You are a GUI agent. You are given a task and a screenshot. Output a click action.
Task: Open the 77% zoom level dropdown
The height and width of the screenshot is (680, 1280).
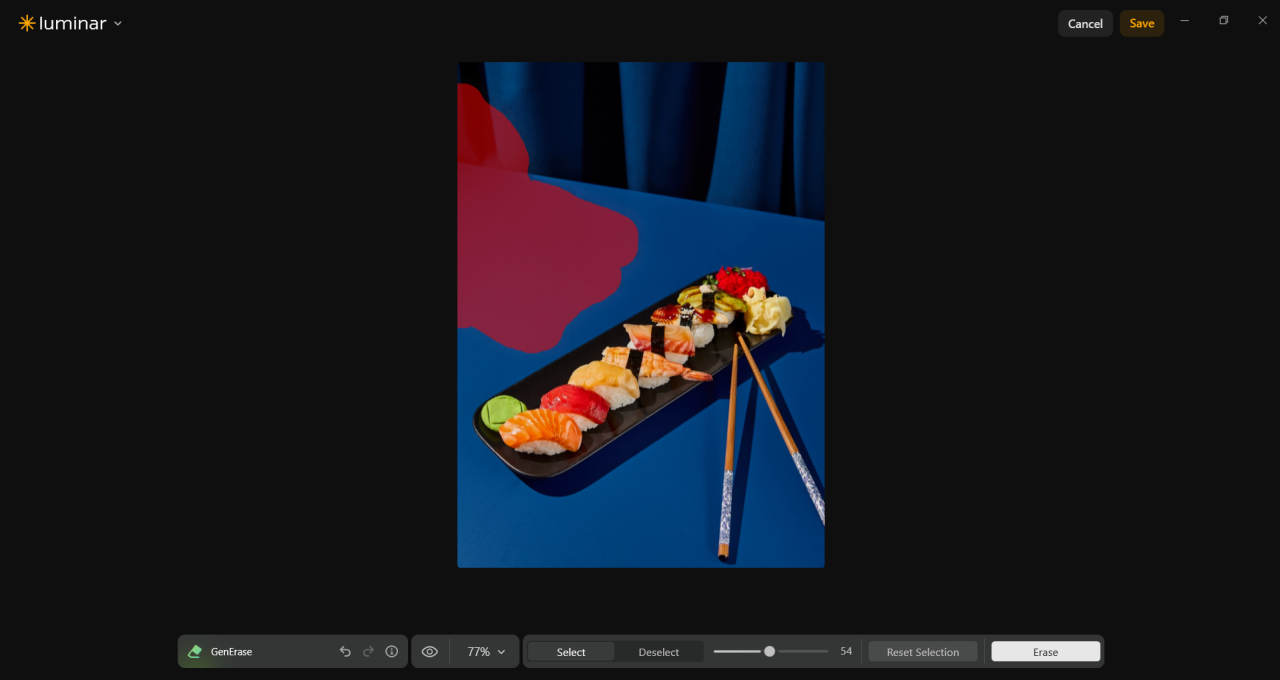click(486, 651)
